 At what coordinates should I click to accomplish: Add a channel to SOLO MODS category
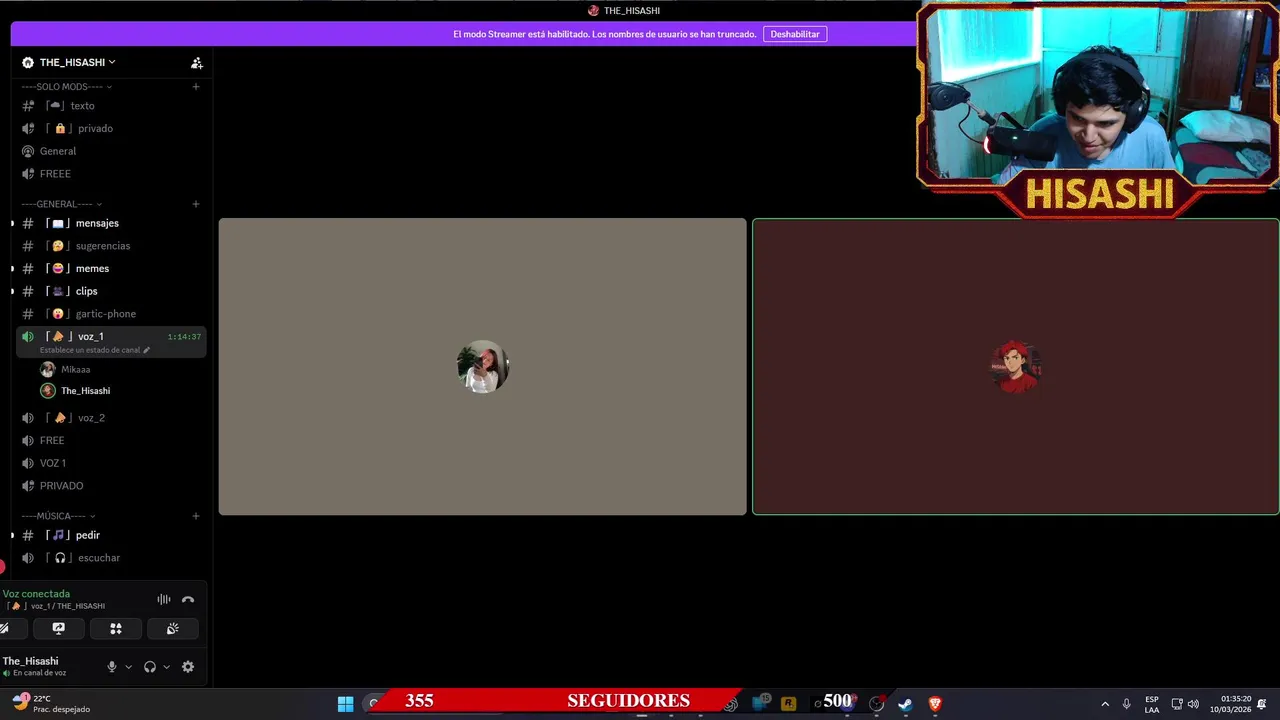[196, 87]
